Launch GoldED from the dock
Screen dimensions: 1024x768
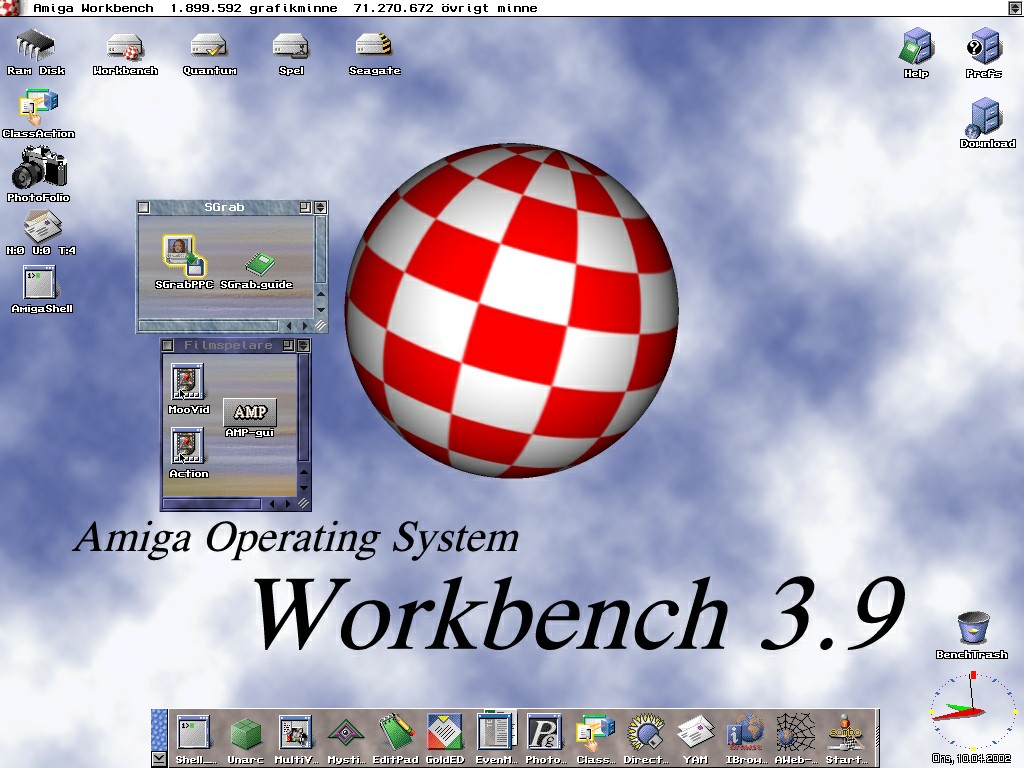444,733
